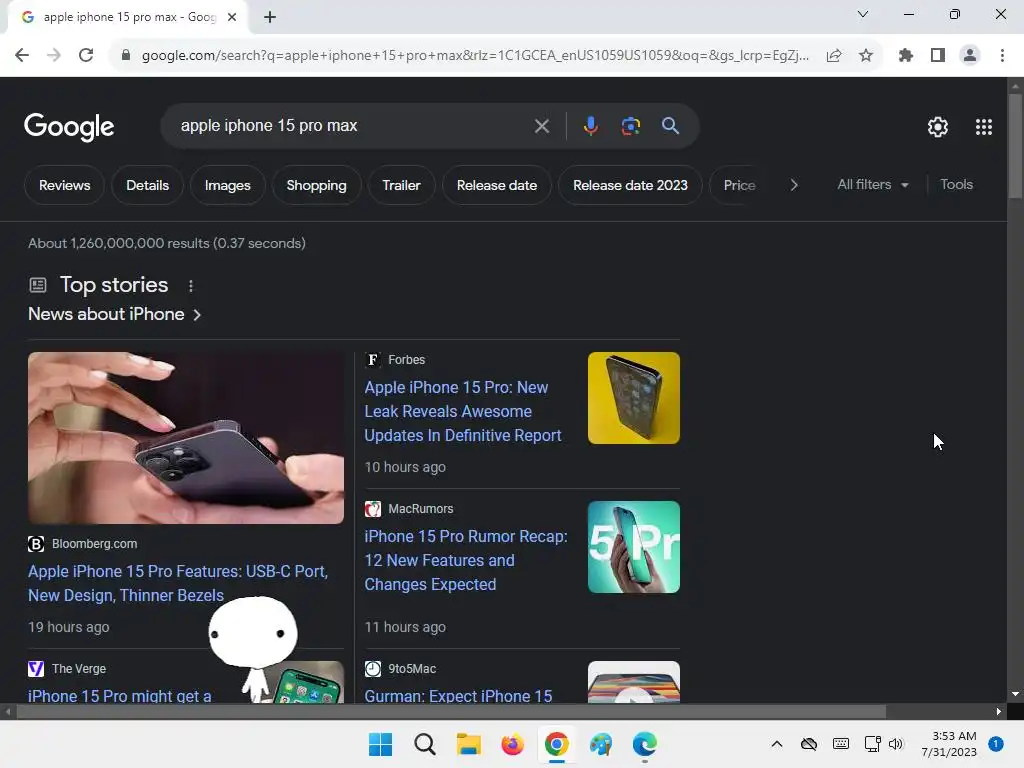This screenshot has width=1024, height=768.
Task: Open MacRumors teal thumbnail image
Action: (633, 547)
